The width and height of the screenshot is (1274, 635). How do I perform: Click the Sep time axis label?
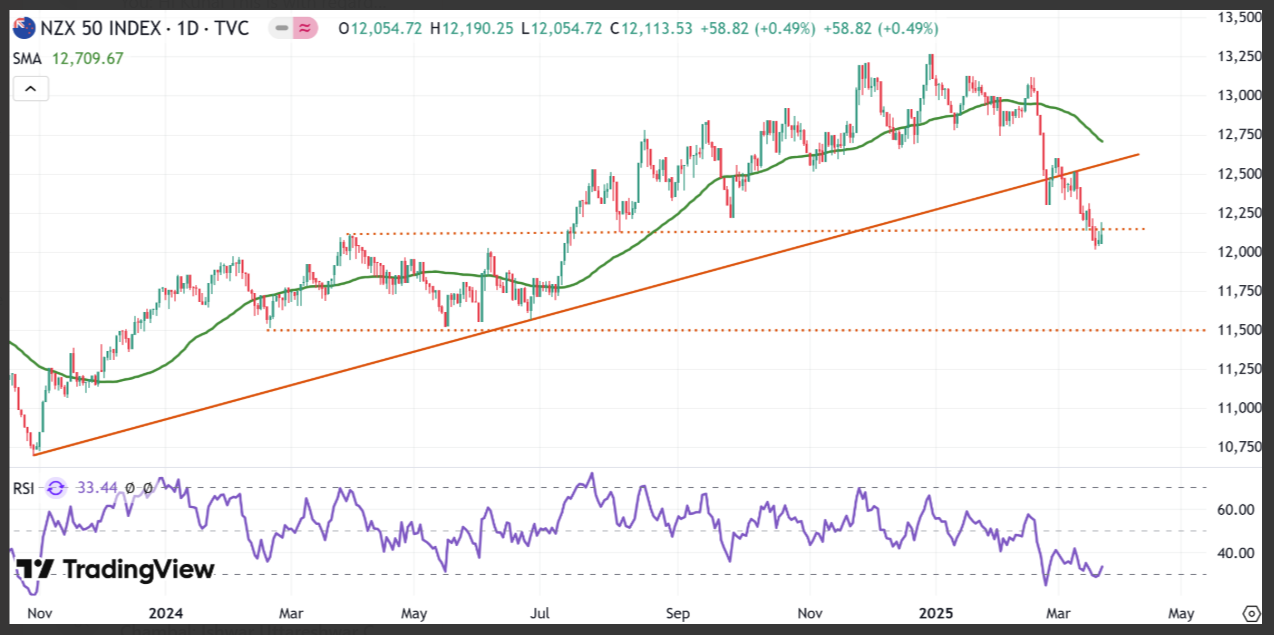[x=677, y=612]
